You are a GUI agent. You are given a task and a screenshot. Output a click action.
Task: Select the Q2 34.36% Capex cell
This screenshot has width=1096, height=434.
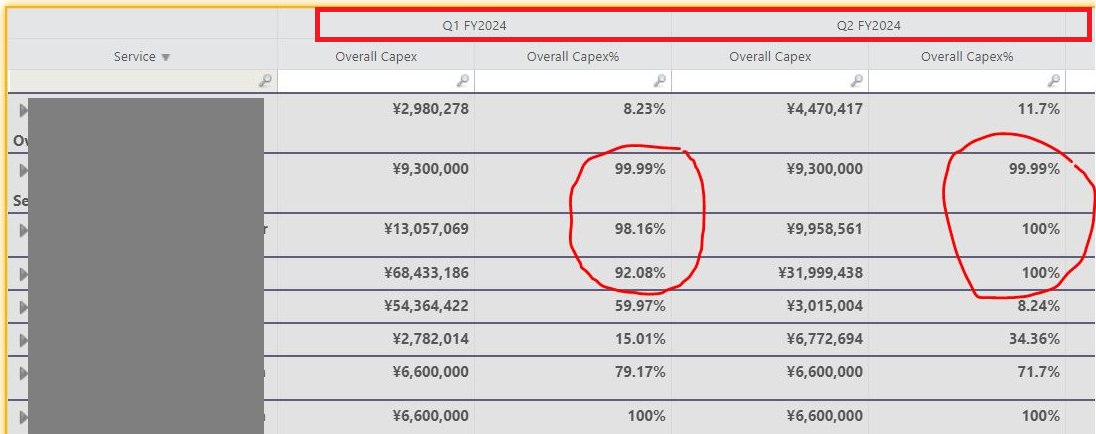tap(967, 340)
